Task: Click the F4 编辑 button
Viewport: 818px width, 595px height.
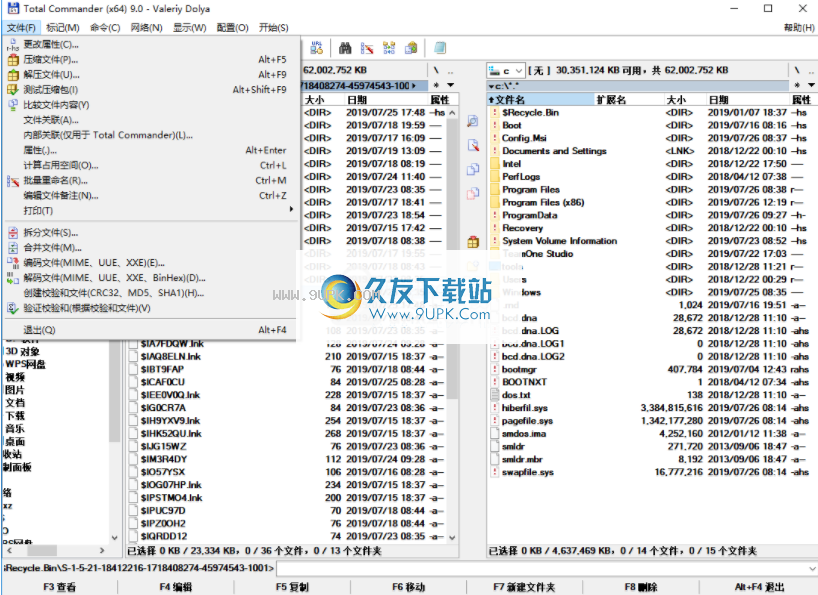Action: 176,587
